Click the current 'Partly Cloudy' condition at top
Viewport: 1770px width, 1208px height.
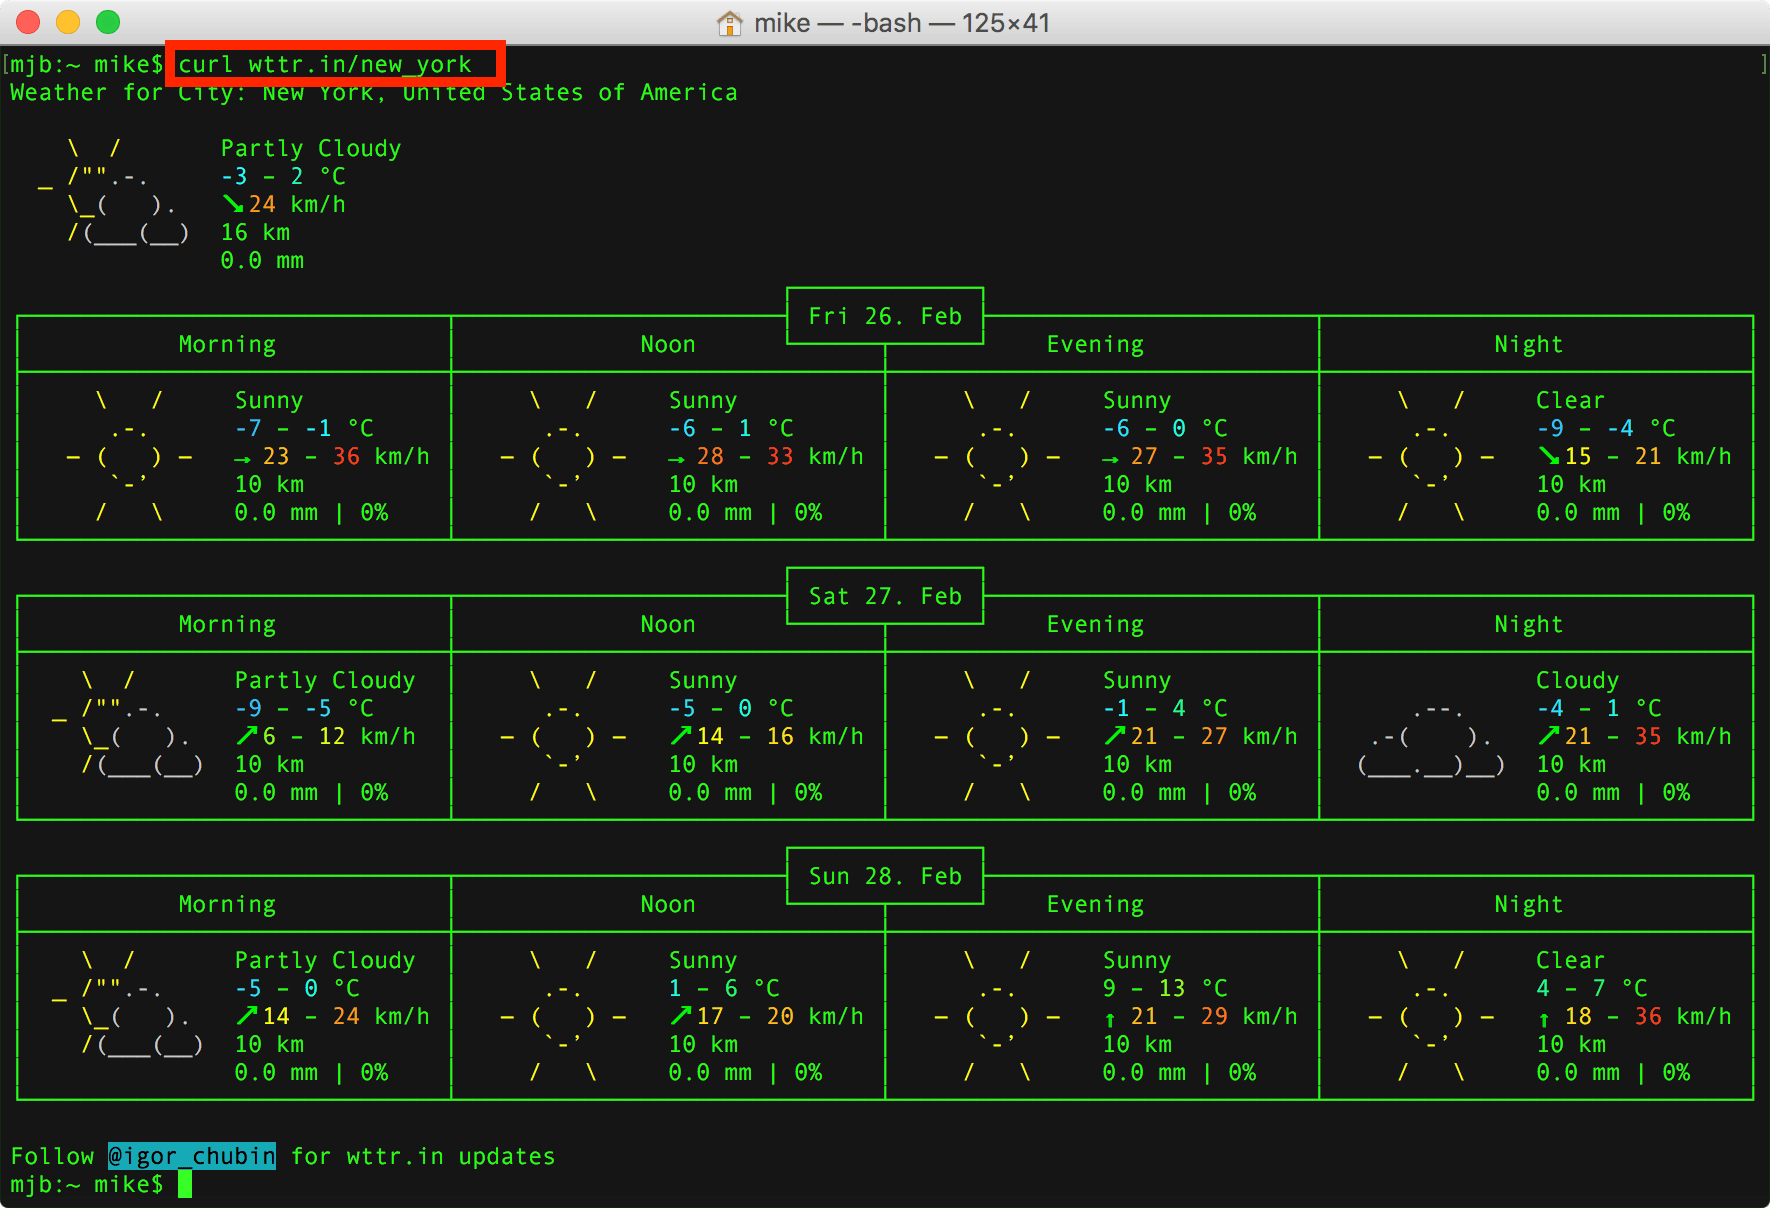(x=311, y=149)
